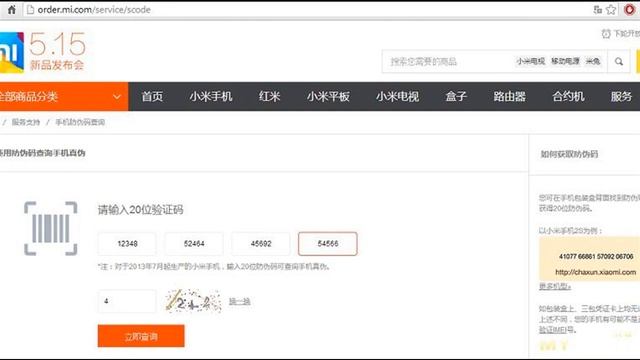Click the page icon beside the URL

point(30,9)
